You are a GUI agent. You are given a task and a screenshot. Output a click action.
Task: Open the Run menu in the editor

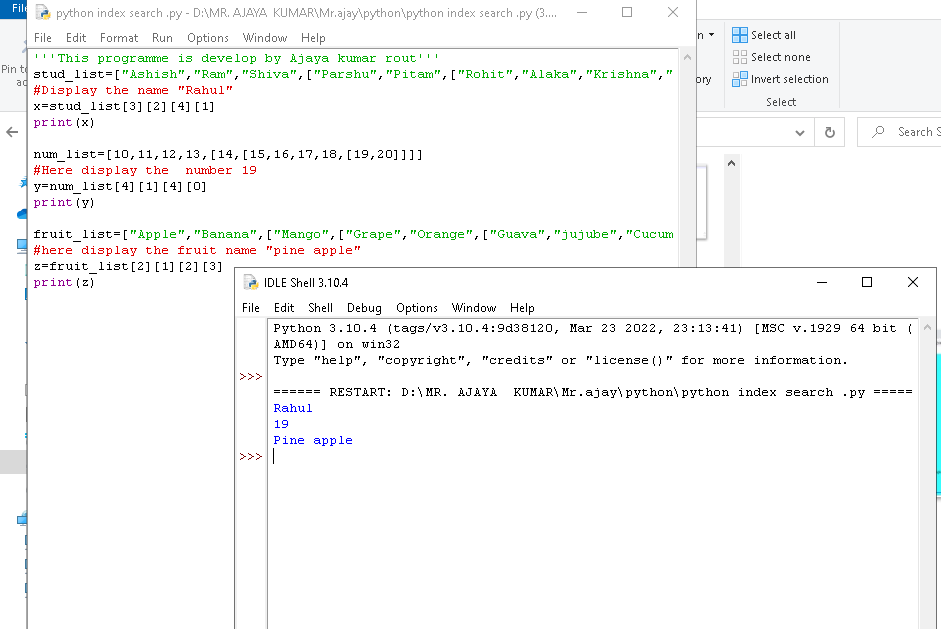(x=162, y=38)
